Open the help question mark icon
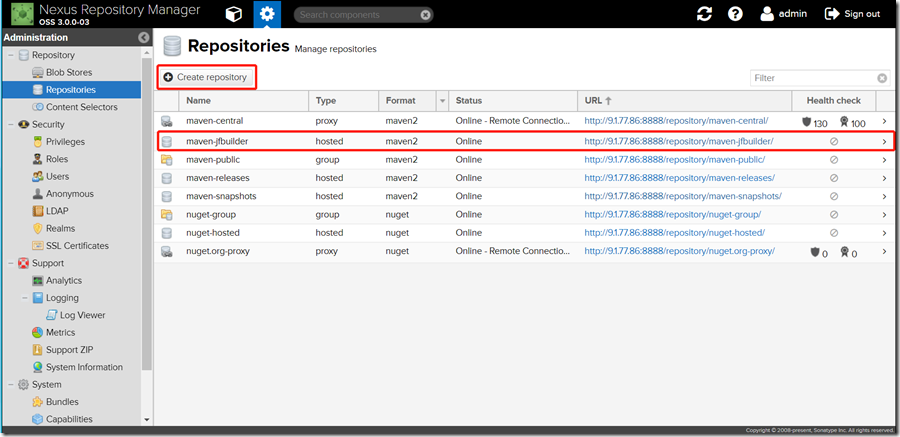Screen dimensions: 900x437 [735, 14]
